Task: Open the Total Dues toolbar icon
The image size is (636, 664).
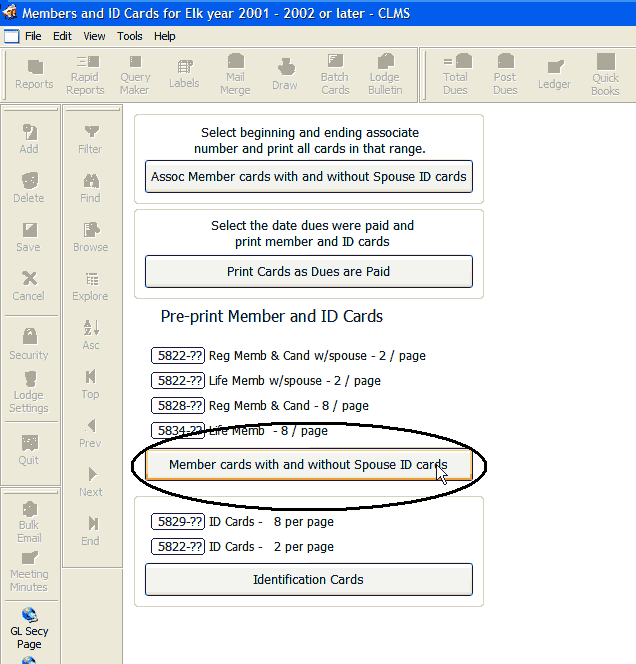Action: coord(455,75)
